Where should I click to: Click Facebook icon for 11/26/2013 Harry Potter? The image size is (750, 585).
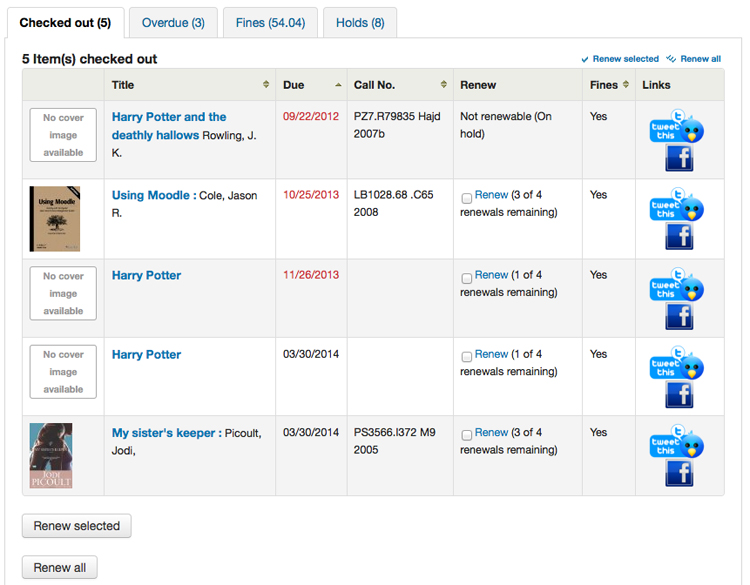pyautogui.click(x=679, y=316)
